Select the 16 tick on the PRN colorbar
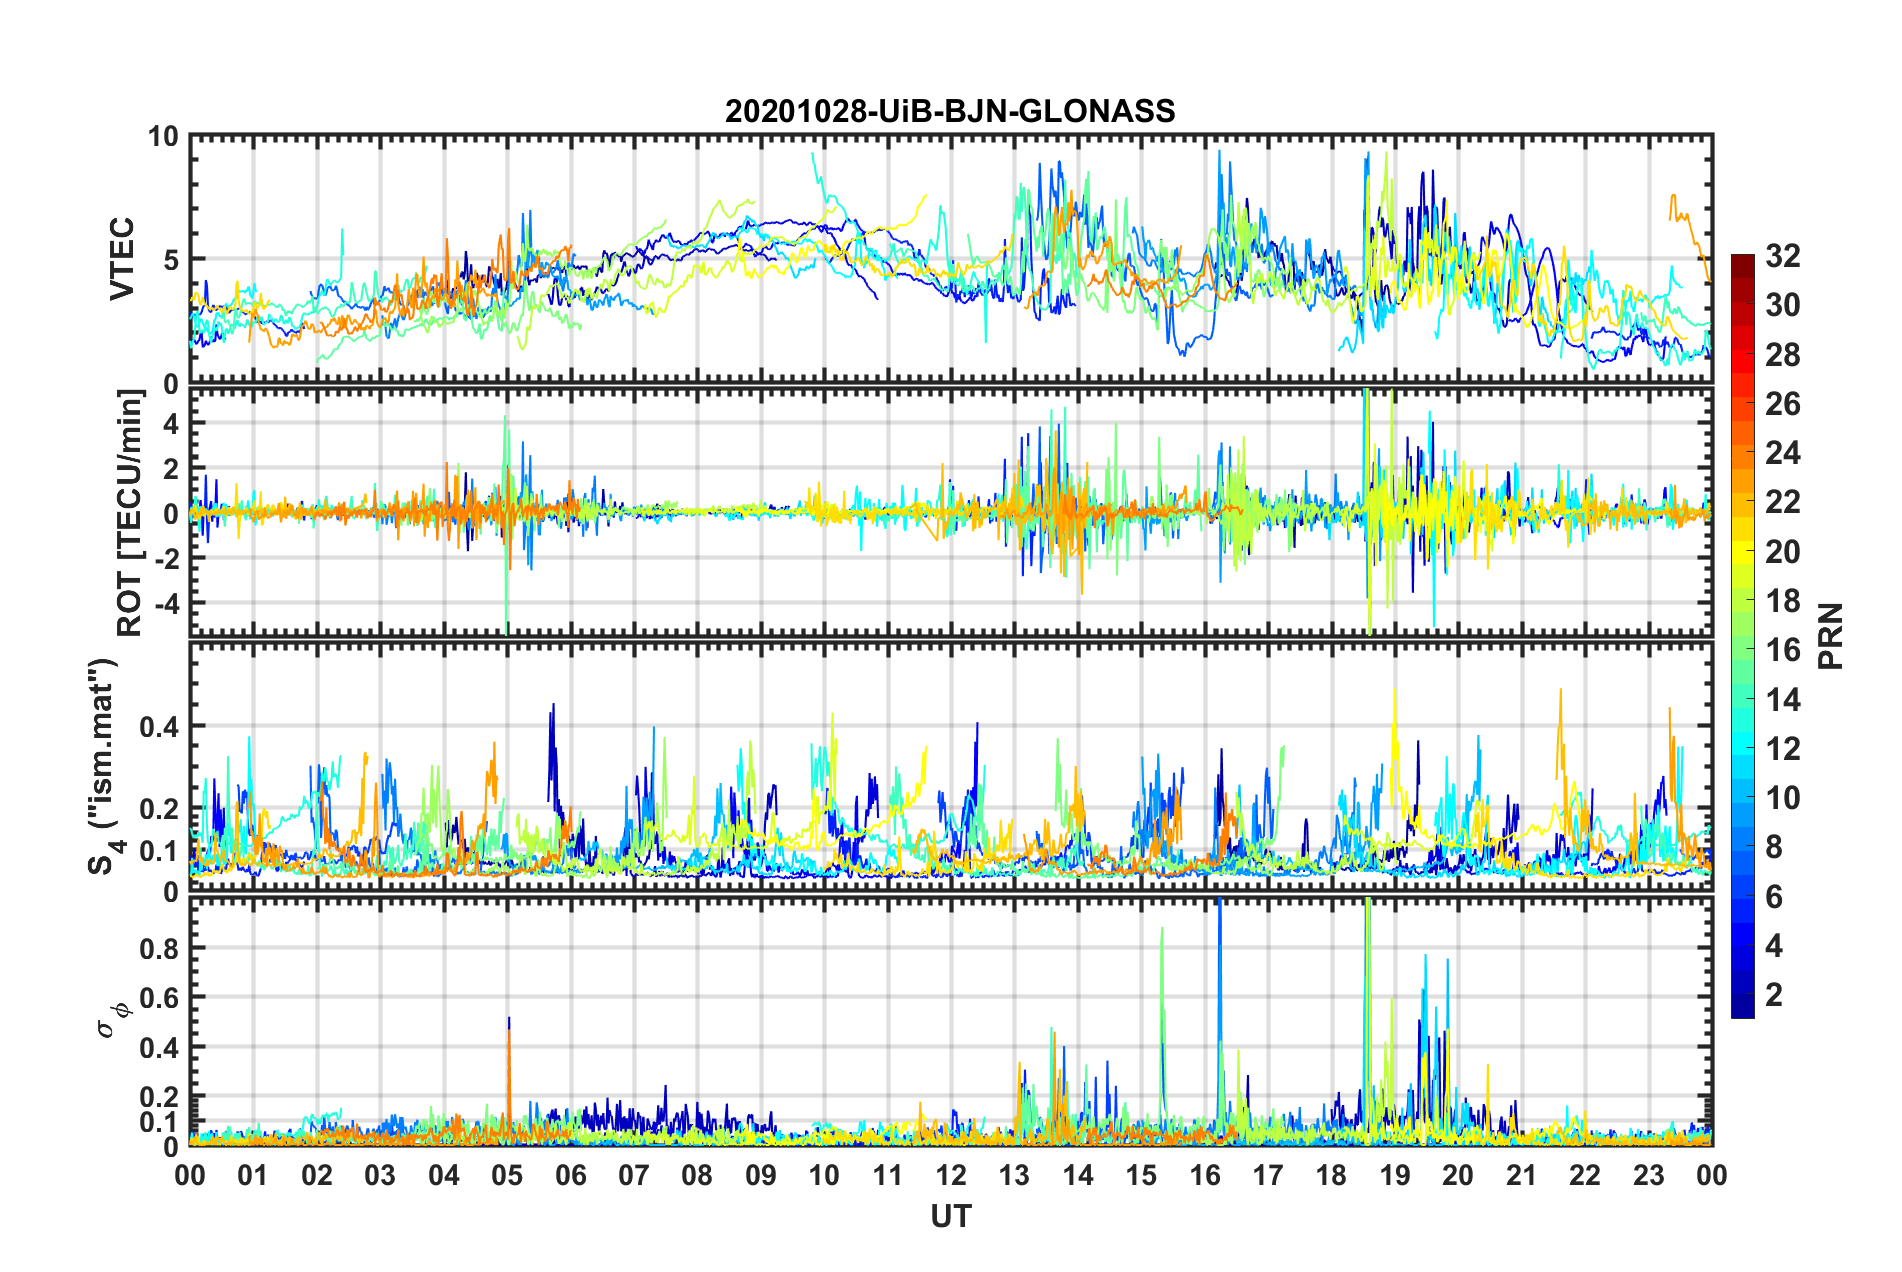Screen dimensions: 1902x1272 point(1782,650)
